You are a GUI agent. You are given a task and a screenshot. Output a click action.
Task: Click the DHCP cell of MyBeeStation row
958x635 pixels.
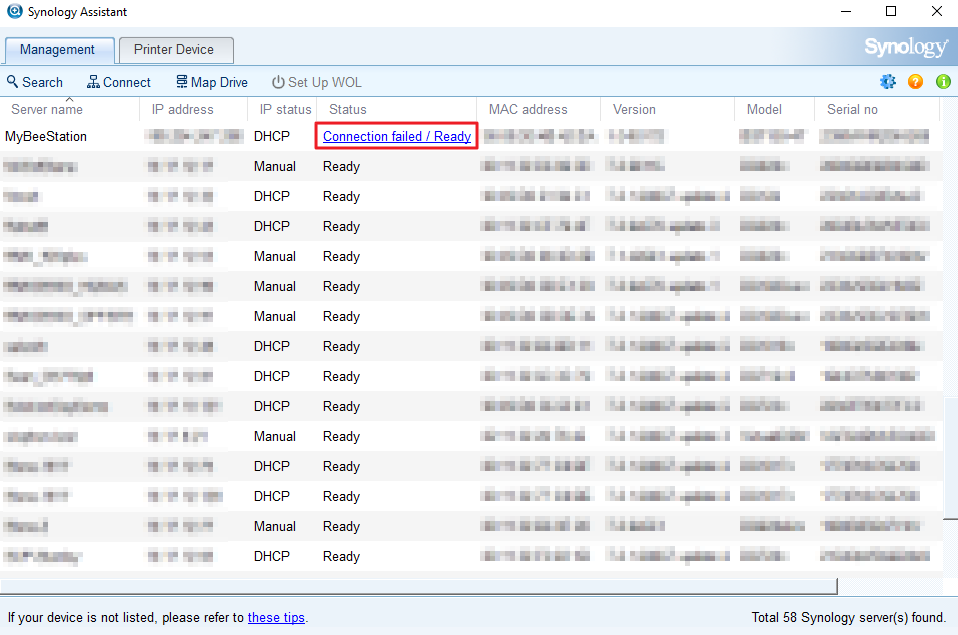coord(272,136)
